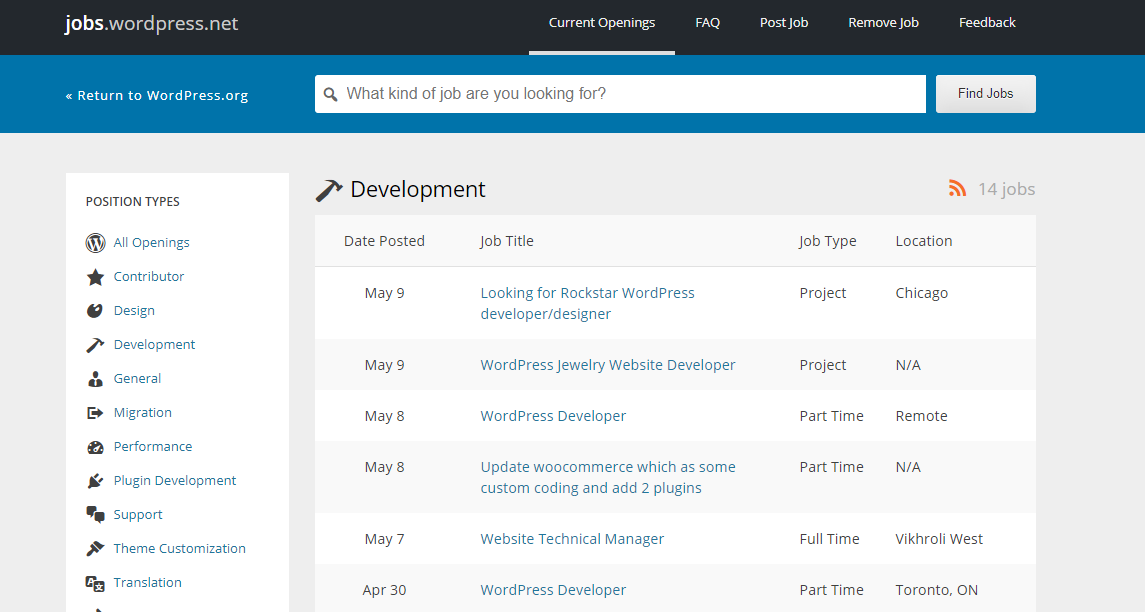This screenshot has width=1145, height=612.
Task: Open Website Technical Manager job
Action: [x=572, y=539]
